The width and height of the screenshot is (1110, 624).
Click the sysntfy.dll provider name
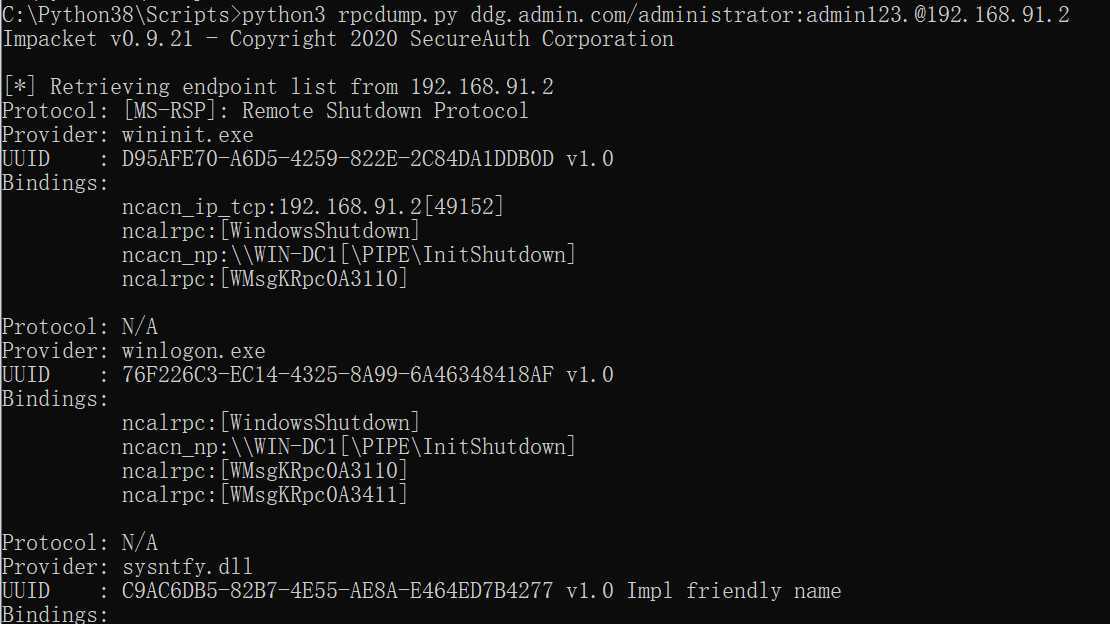click(187, 567)
